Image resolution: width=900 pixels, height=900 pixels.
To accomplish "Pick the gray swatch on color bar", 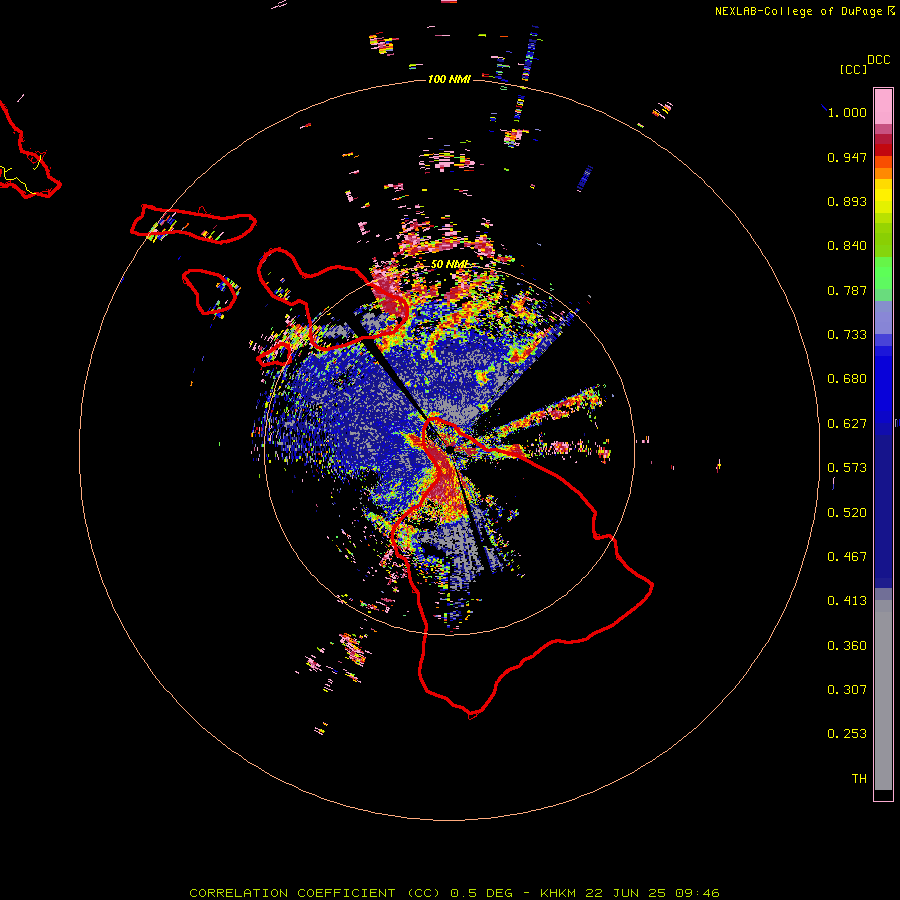I will click(x=883, y=695).
